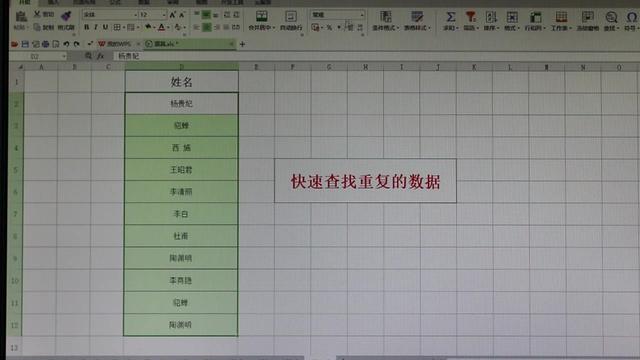Click the cell borders icon
Screen dimensions: 640x360
tap(117, 27)
